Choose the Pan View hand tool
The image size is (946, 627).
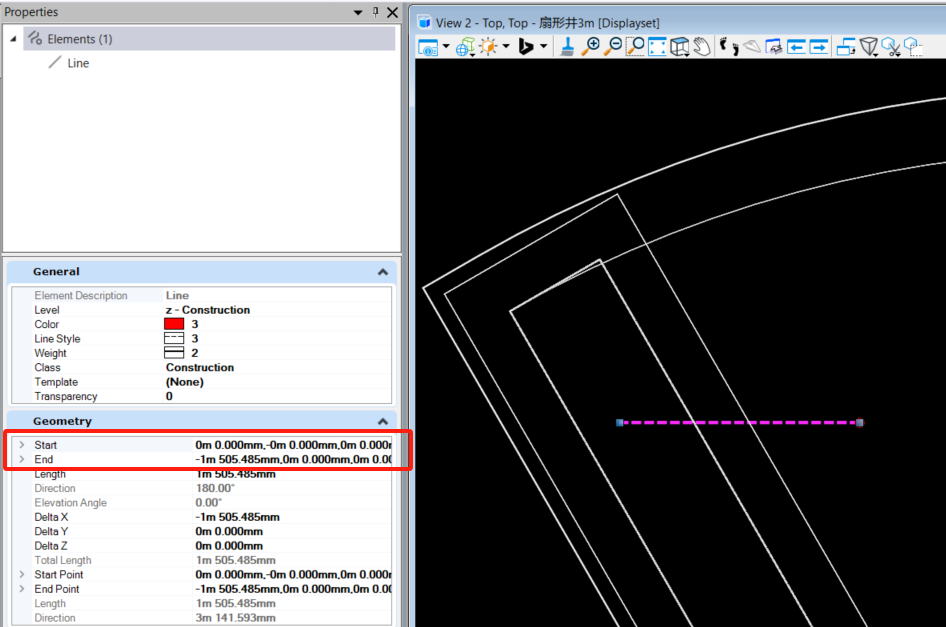[x=702, y=47]
